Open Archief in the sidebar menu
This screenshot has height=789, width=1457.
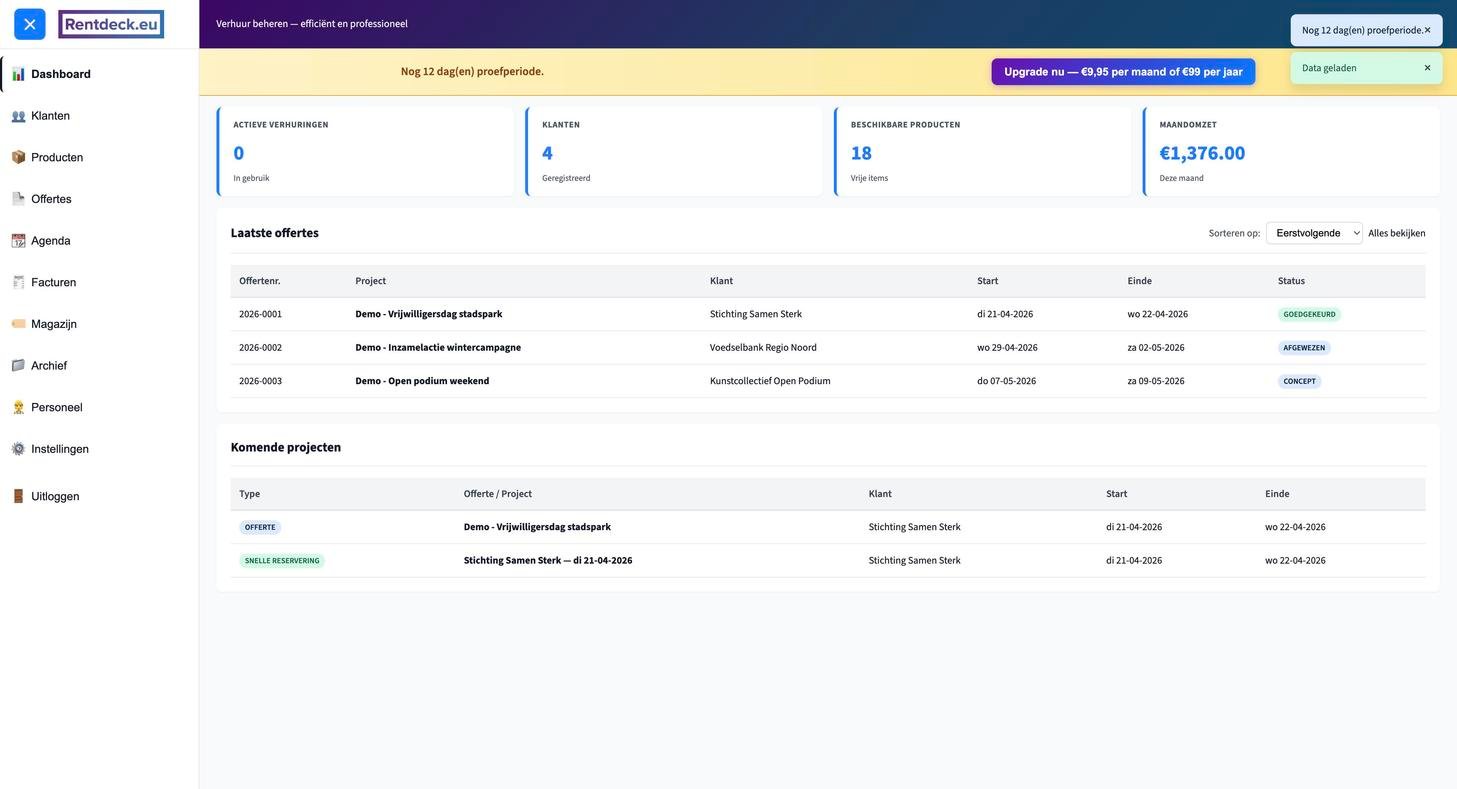click(48, 366)
